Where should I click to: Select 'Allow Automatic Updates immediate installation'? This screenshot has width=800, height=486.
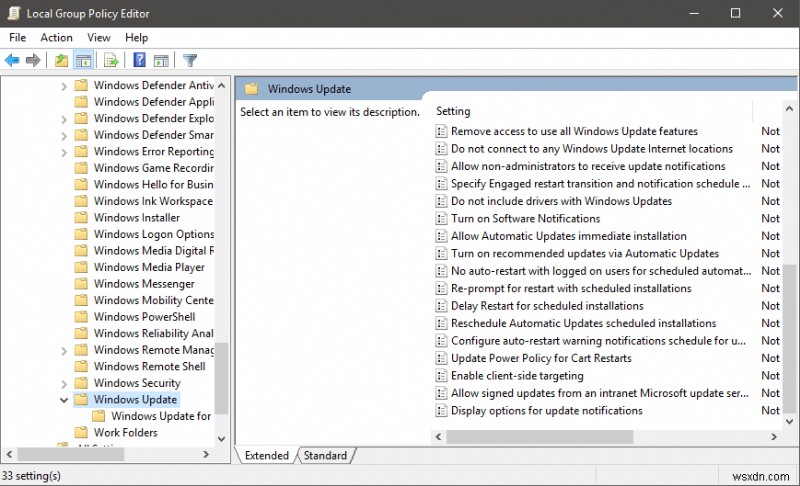568,236
